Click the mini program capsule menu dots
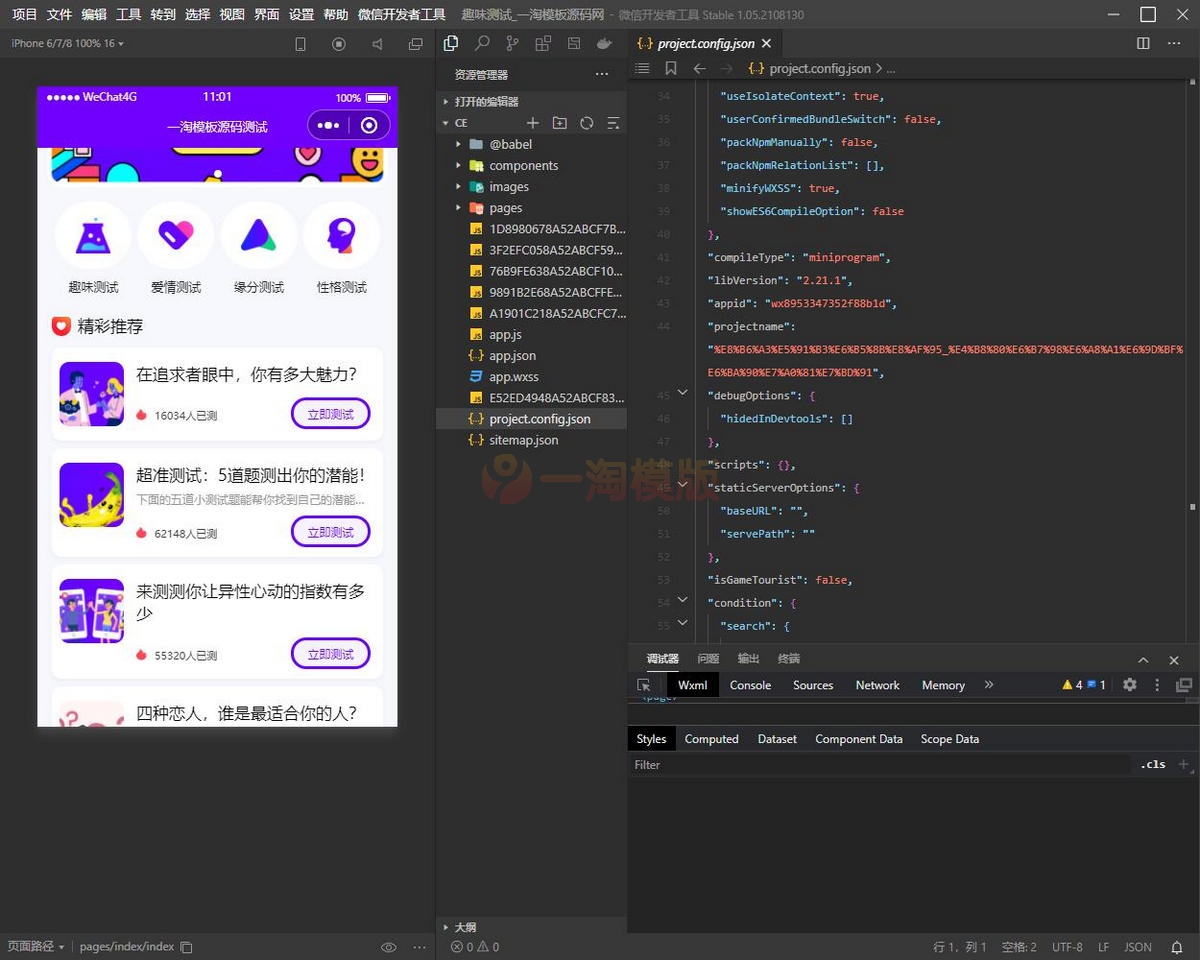This screenshot has width=1200, height=960. click(x=328, y=125)
